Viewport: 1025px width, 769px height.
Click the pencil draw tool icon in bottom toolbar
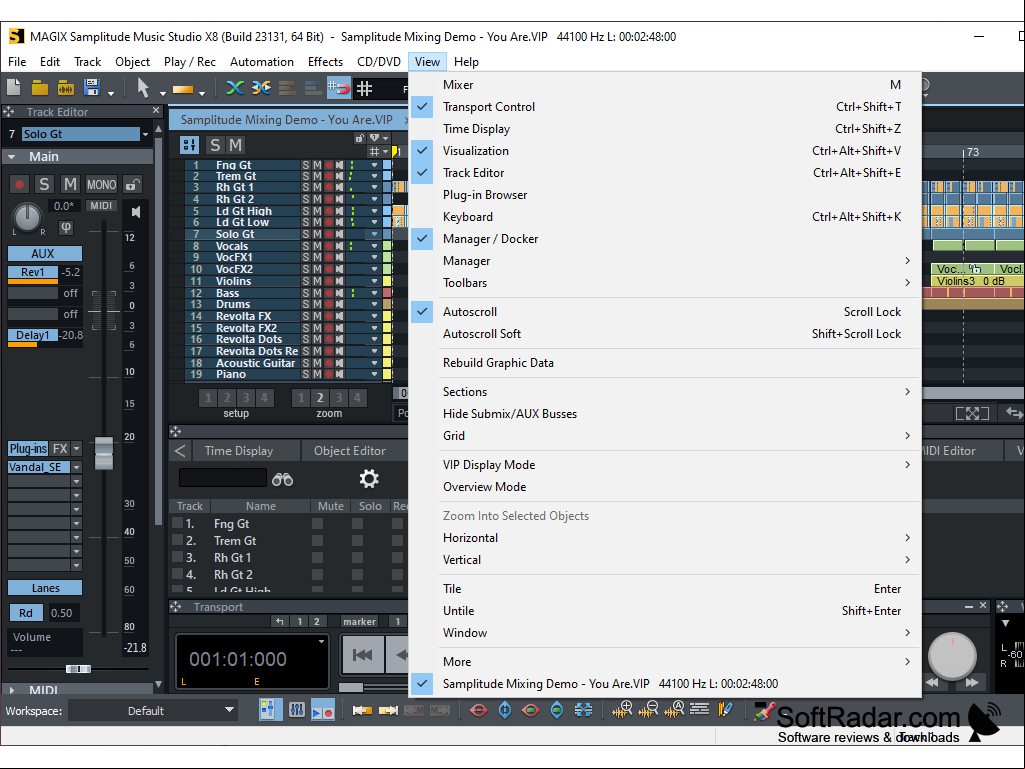click(x=724, y=709)
